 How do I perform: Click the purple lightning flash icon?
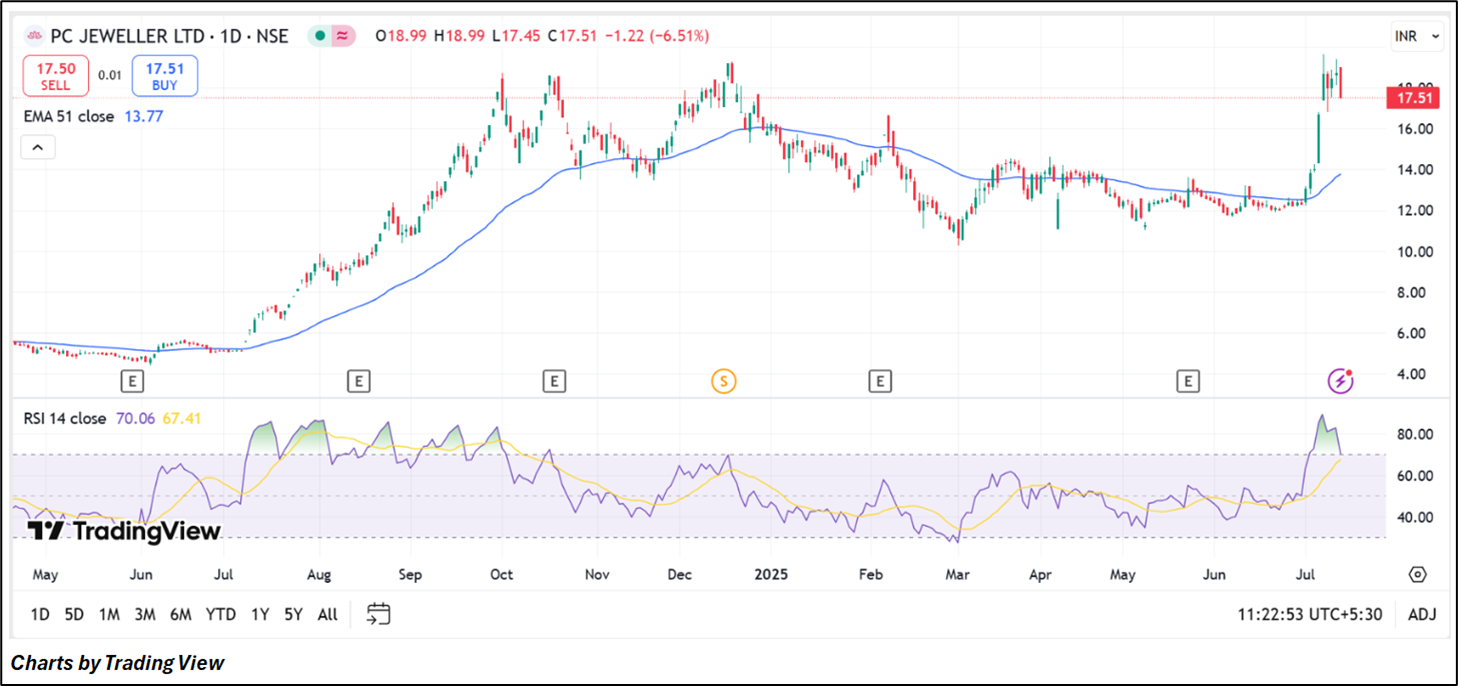coord(1340,380)
